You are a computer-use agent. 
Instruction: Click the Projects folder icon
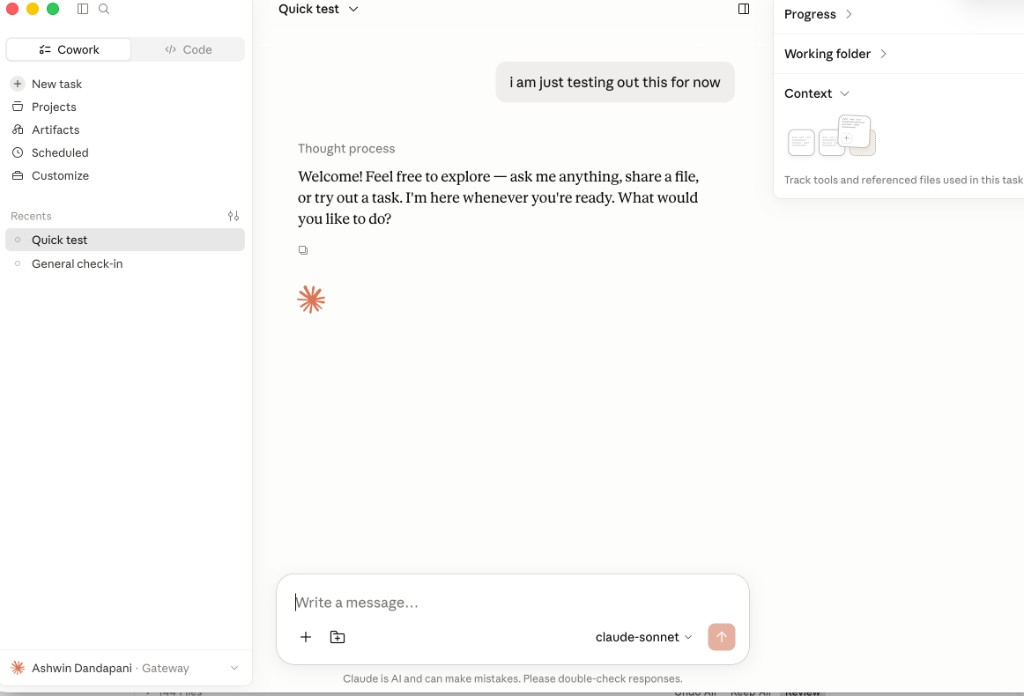point(18,106)
